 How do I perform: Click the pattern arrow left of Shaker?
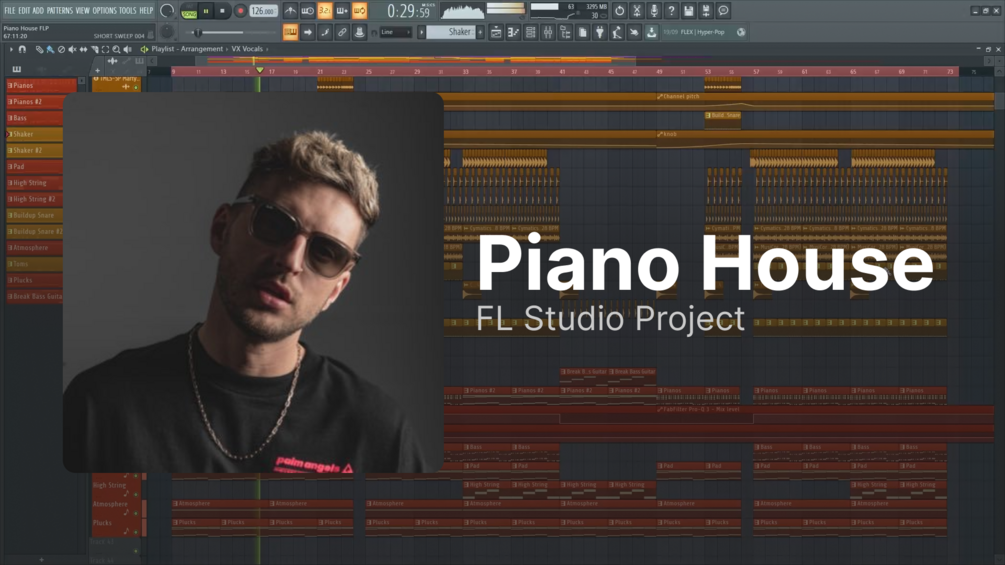[422, 32]
